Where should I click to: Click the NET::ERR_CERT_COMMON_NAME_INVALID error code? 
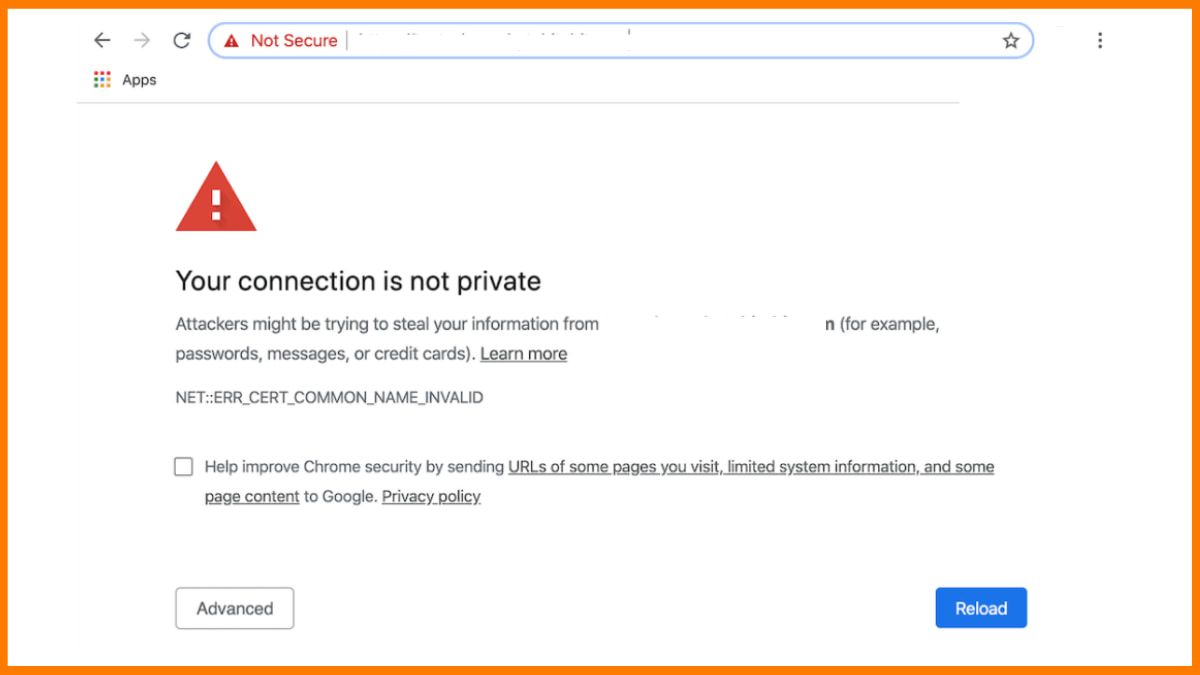pyautogui.click(x=329, y=398)
